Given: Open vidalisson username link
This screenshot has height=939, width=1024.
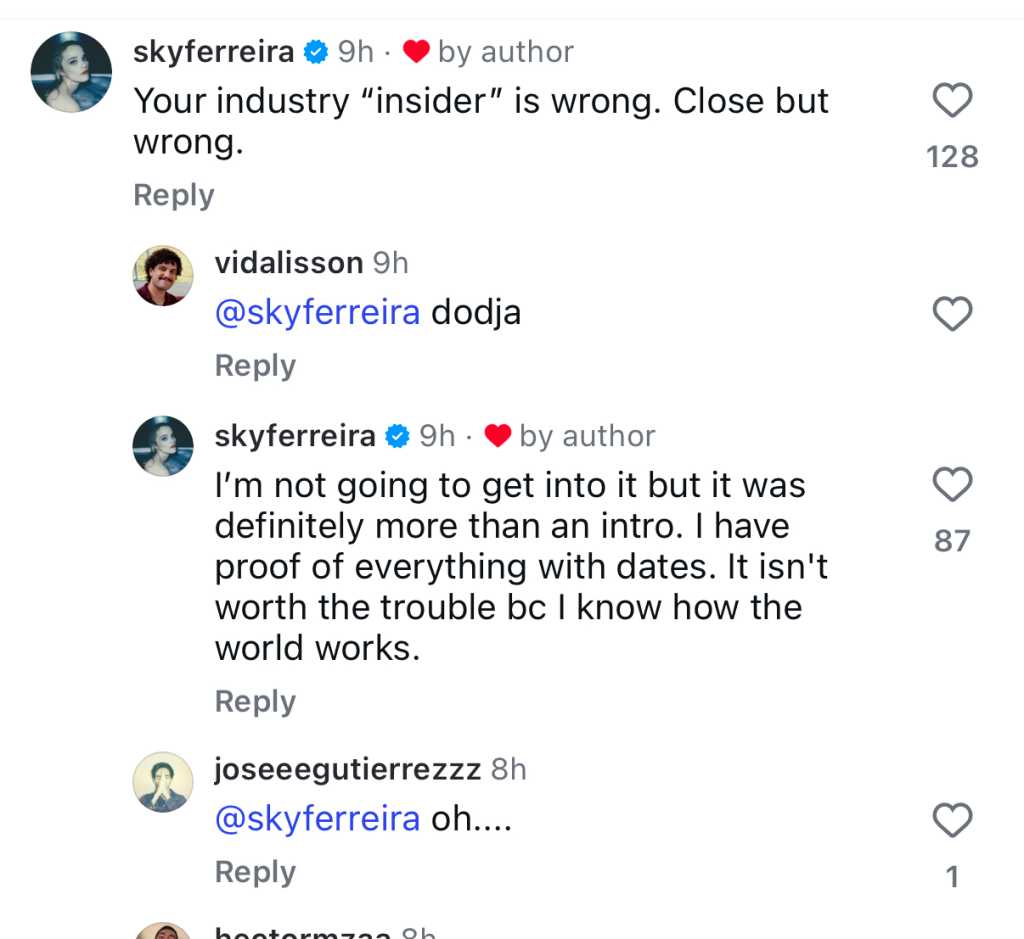Looking at the screenshot, I should point(289,263).
